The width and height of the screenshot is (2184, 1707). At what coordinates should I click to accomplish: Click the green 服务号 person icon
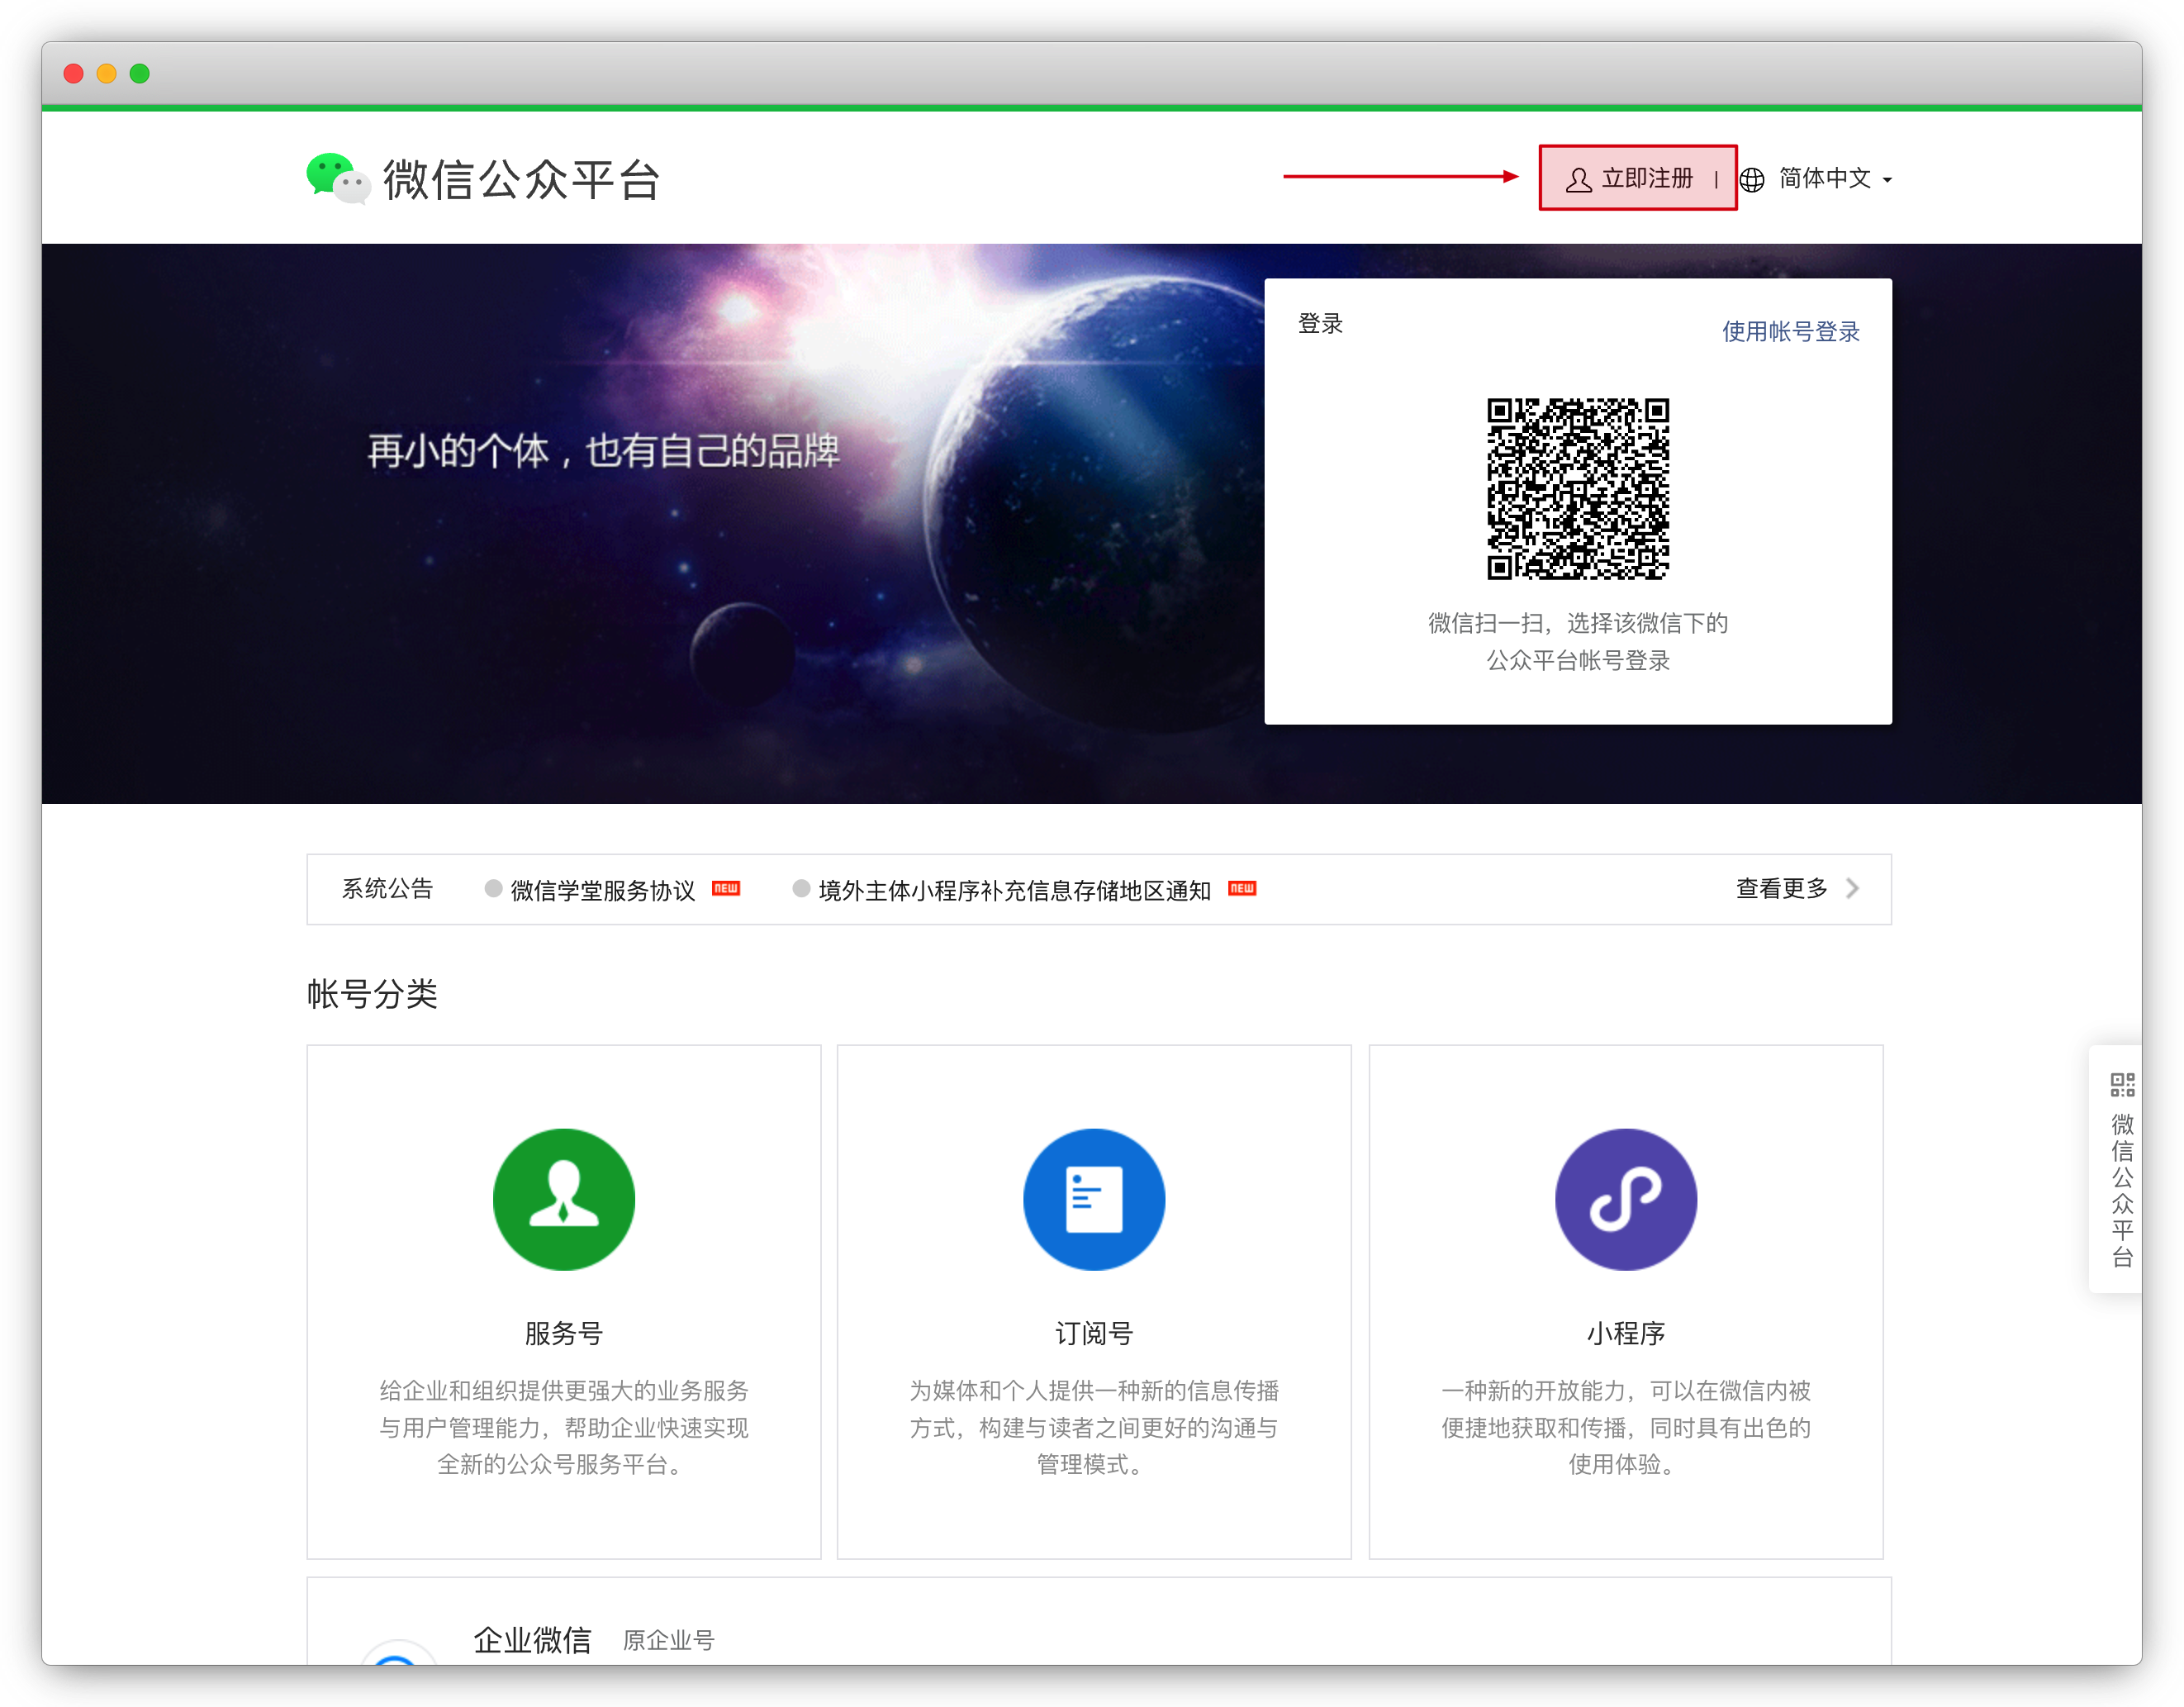pos(564,1199)
